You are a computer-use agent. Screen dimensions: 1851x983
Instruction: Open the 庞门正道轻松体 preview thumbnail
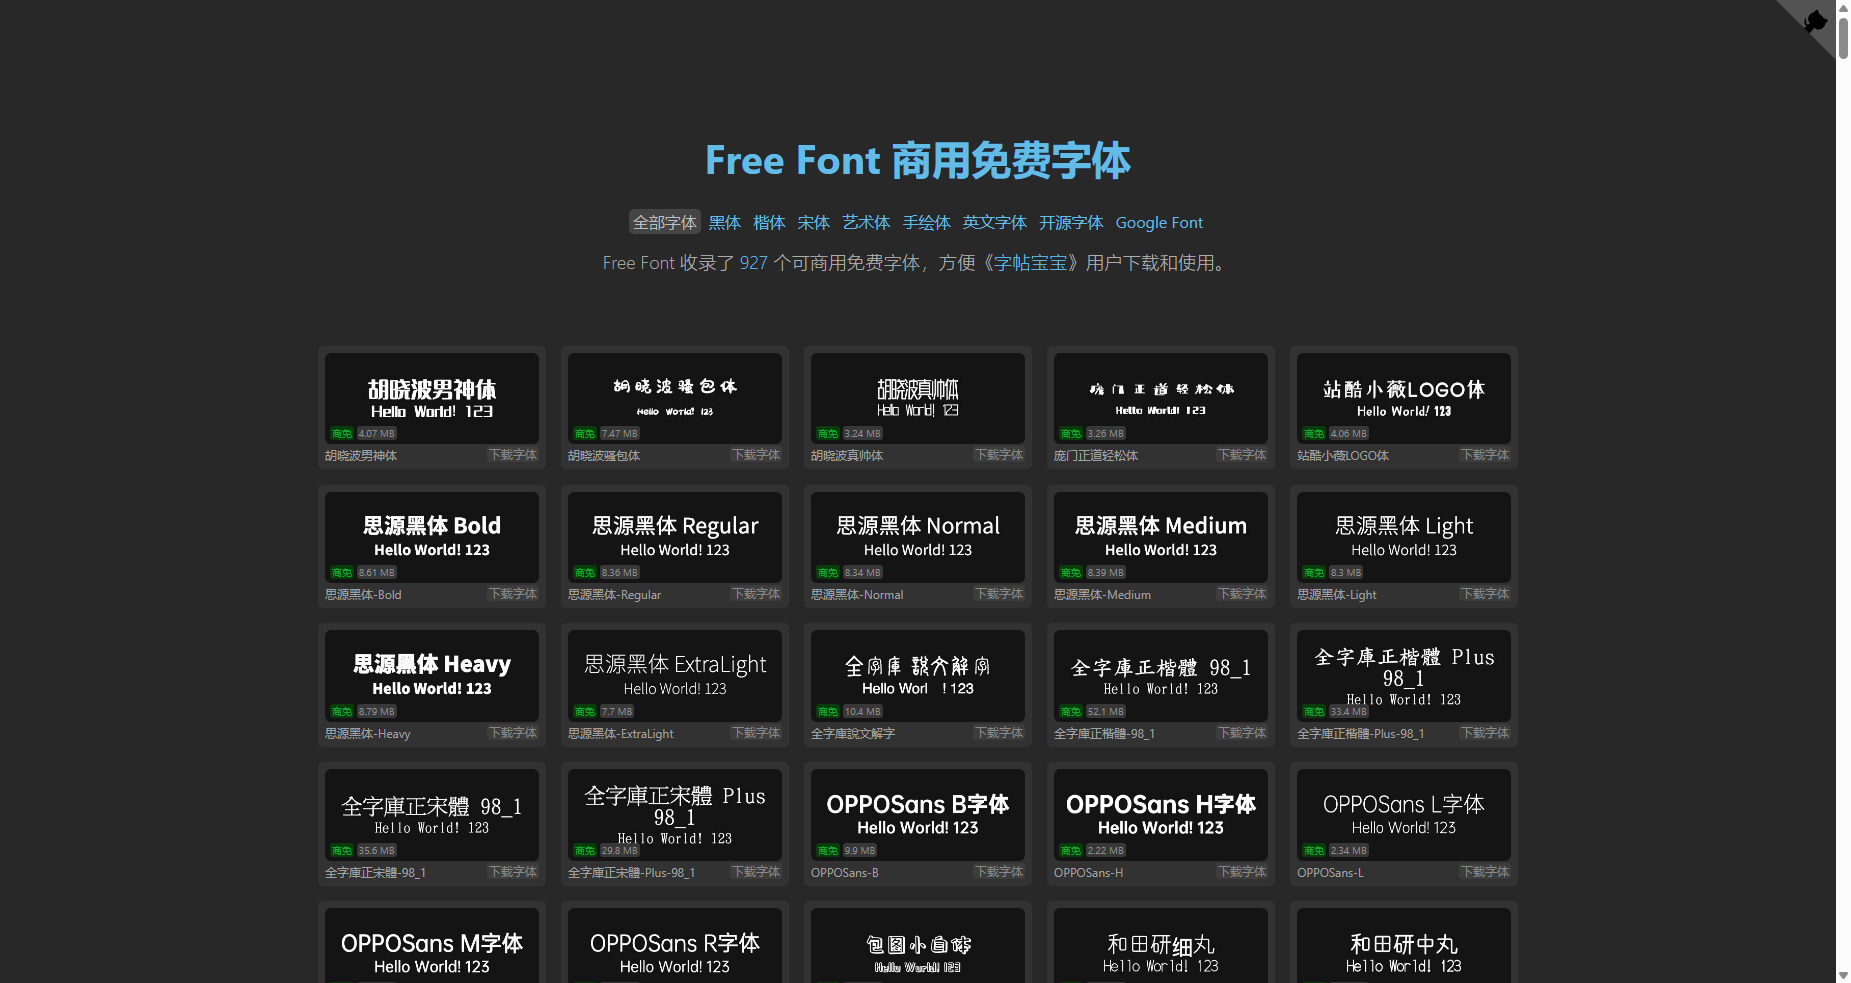(x=1161, y=398)
